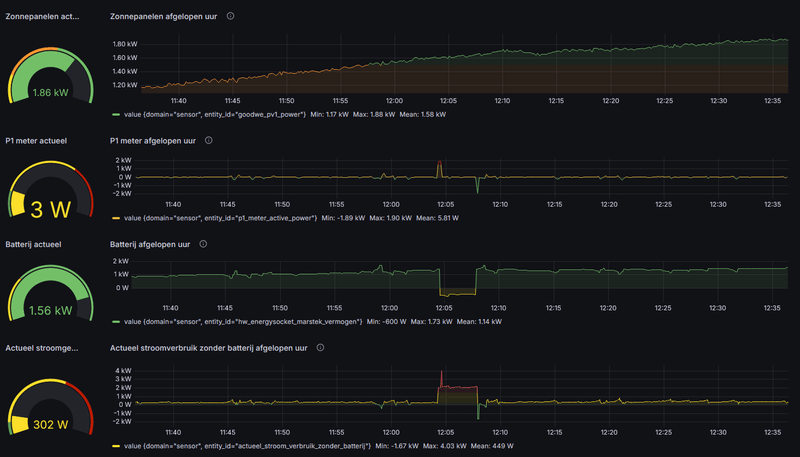Click 12:05 tick label on P1 meter chart axis
The height and width of the screenshot is (457, 800).
click(x=445, y=205)
